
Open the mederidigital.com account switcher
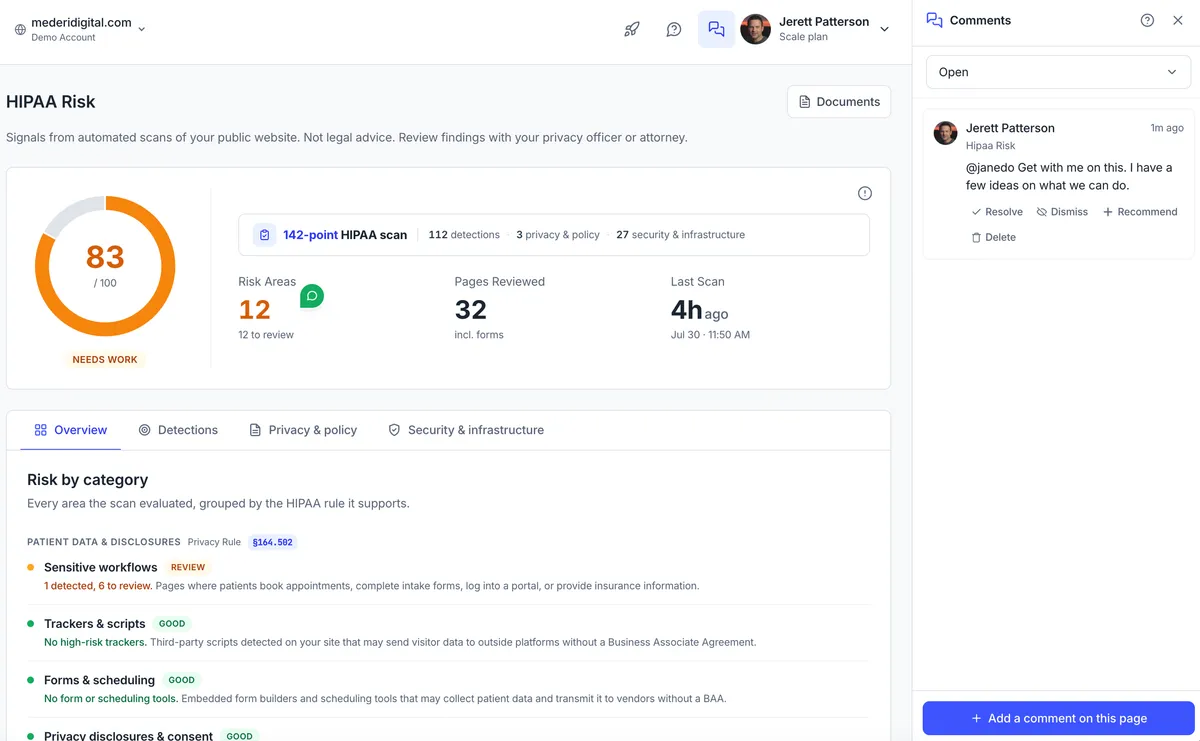[x=80, y=29]
